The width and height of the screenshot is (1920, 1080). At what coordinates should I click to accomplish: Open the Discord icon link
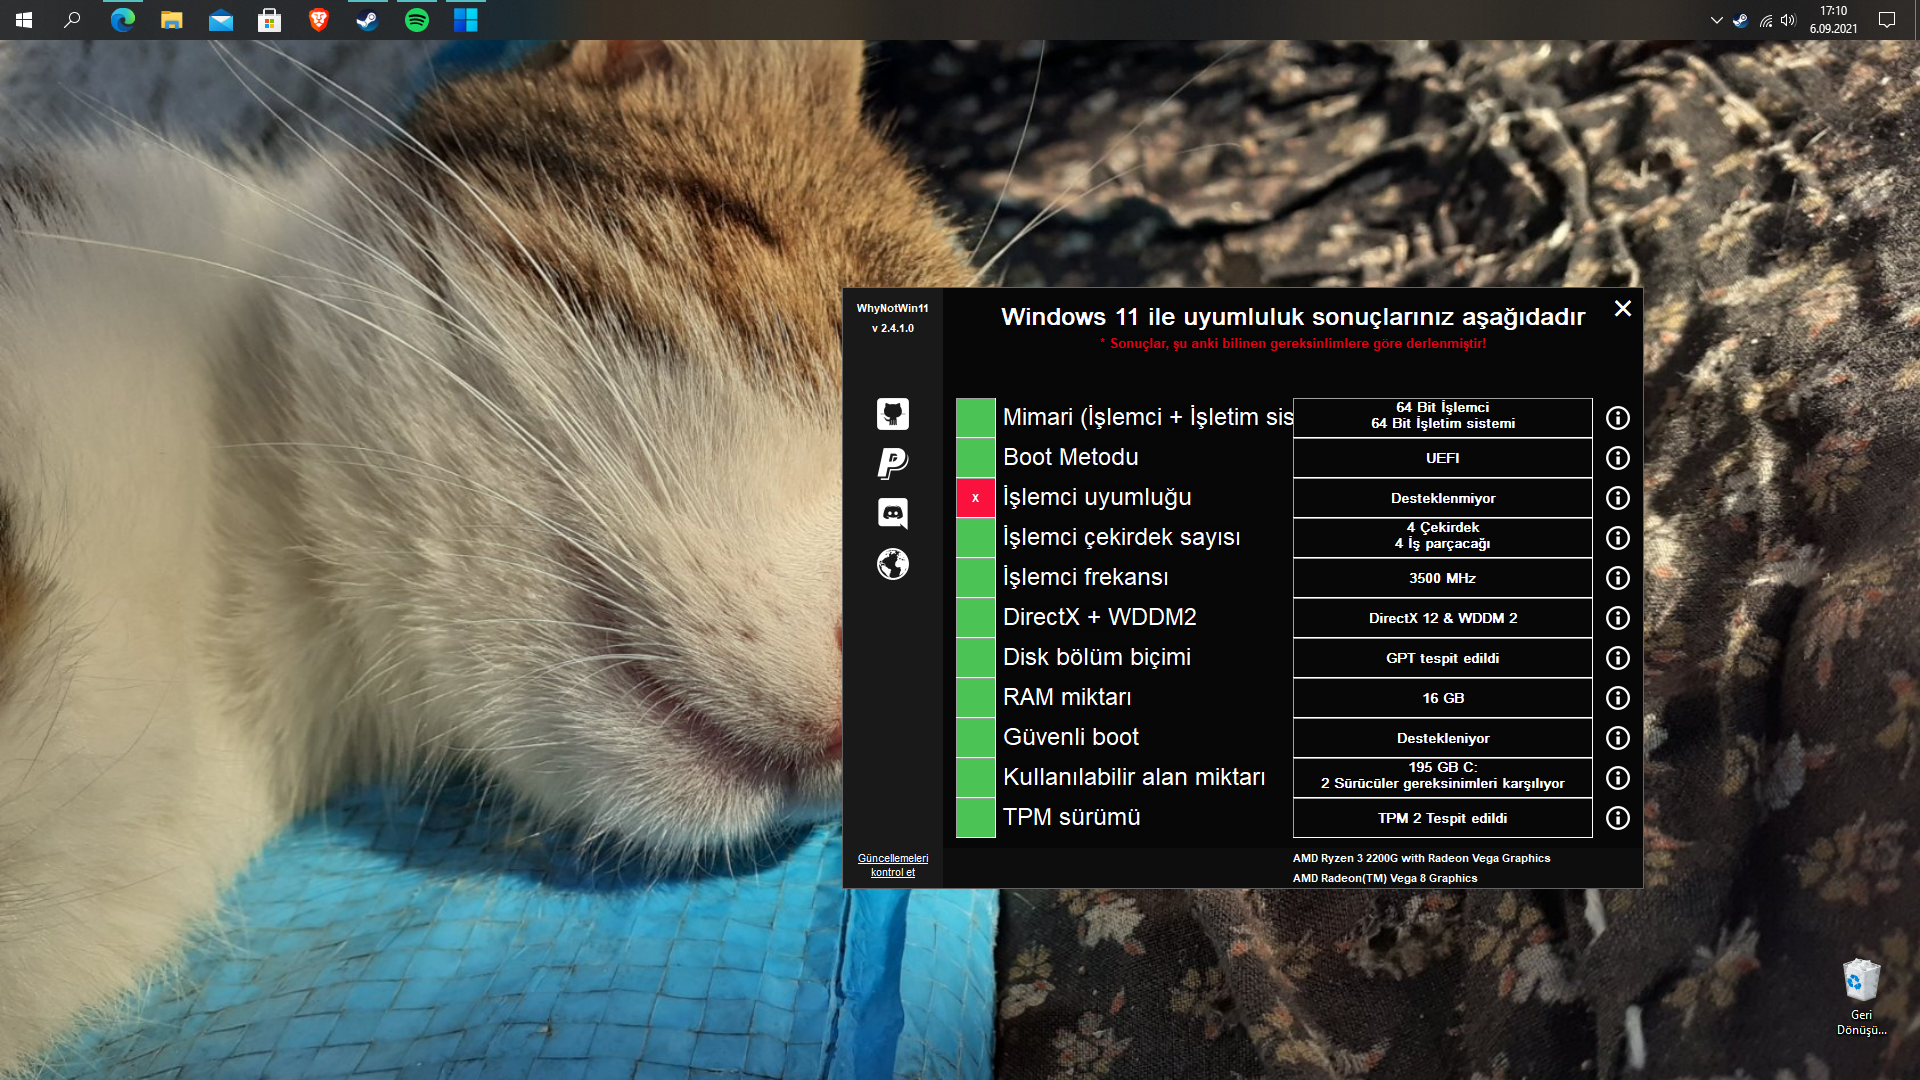pyautogui.click(x=892, y=513)
